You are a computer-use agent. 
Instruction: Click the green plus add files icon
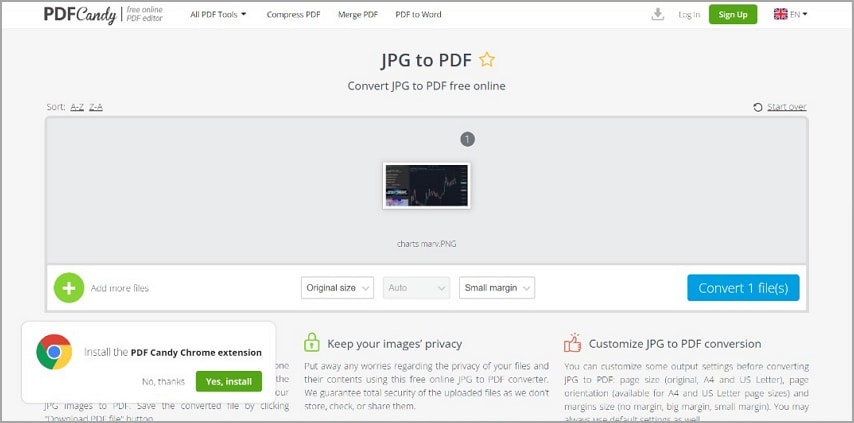69,288
